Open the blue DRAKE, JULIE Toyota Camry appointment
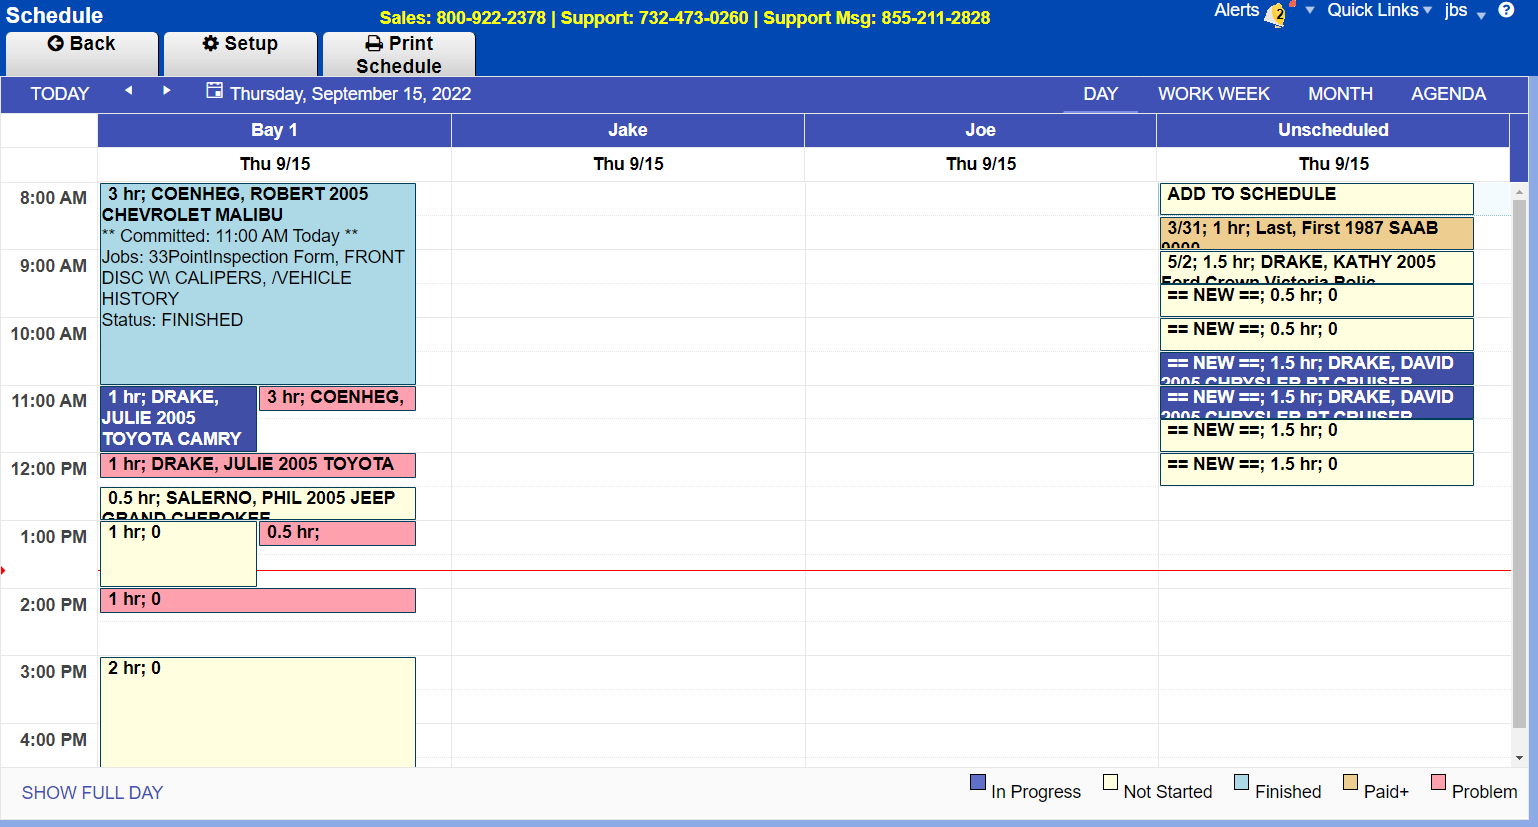 [178, 419]
